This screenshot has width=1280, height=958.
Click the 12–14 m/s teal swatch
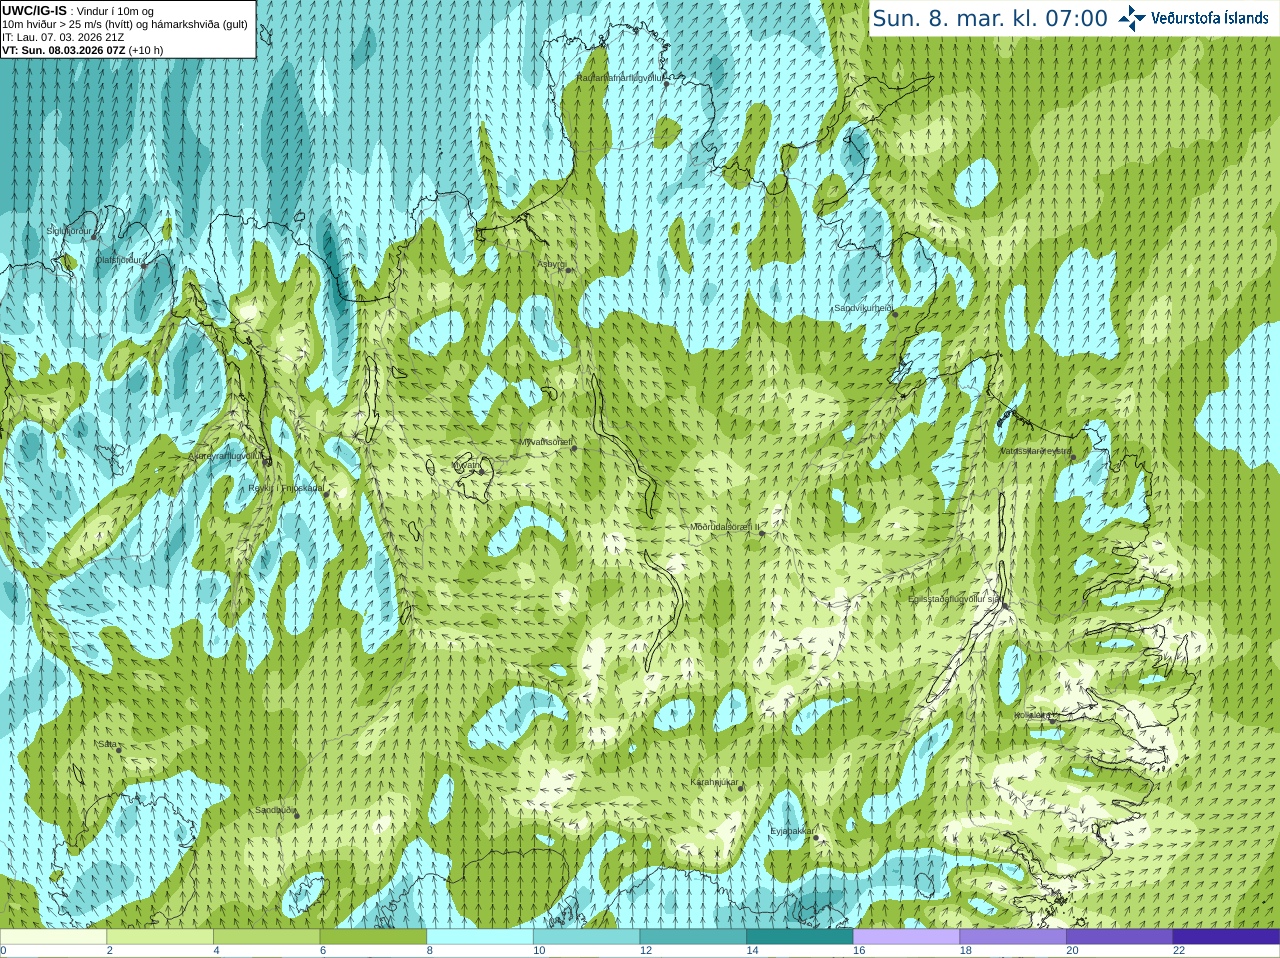pyautogui.click(x=693, y=937)
